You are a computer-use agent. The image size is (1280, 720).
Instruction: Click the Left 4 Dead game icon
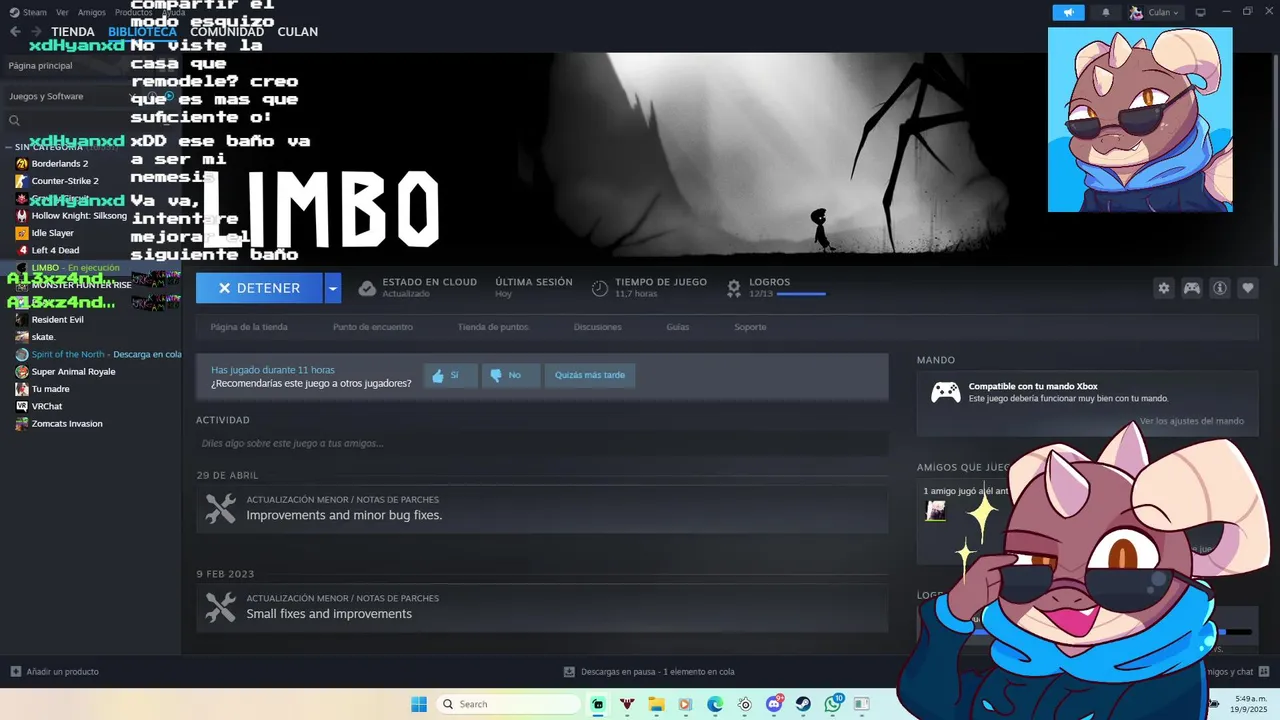[x=22, y=250]
